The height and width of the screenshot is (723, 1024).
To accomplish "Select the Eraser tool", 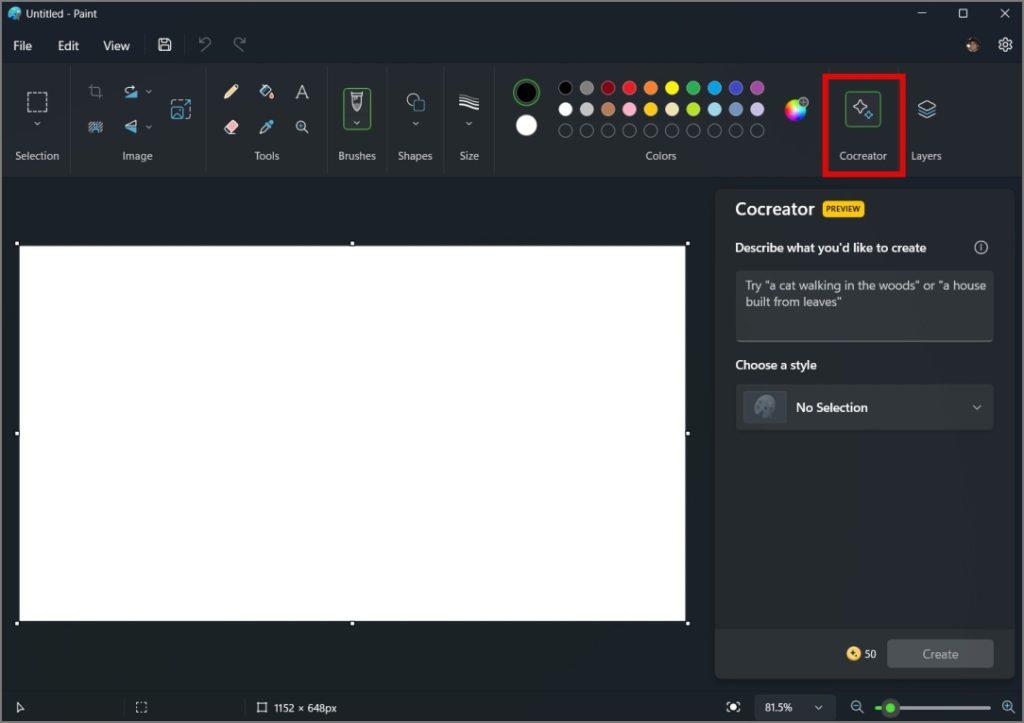I will click(231, 127).
